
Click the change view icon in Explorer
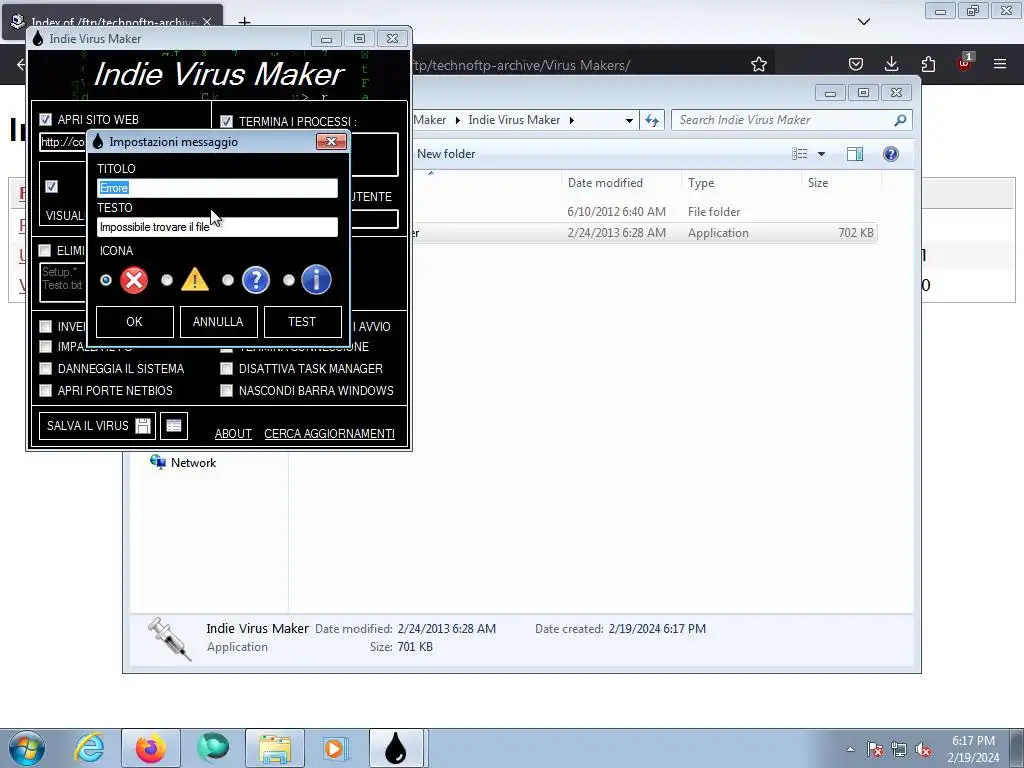click(x=800, y=154)
